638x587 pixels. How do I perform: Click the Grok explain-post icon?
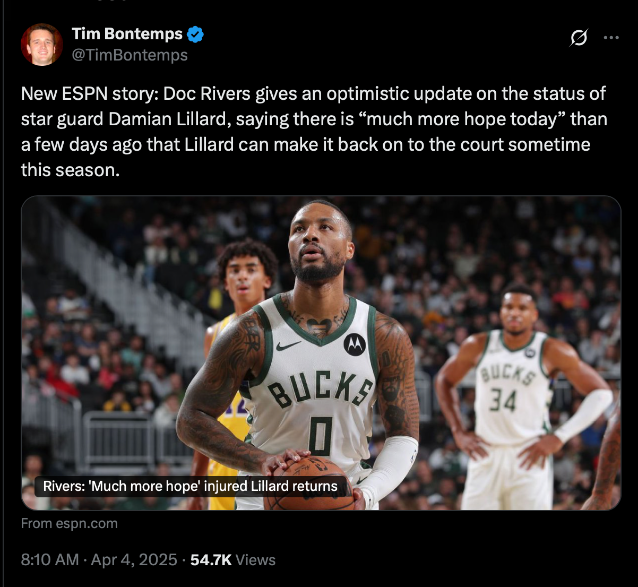(x=579, y=37)
